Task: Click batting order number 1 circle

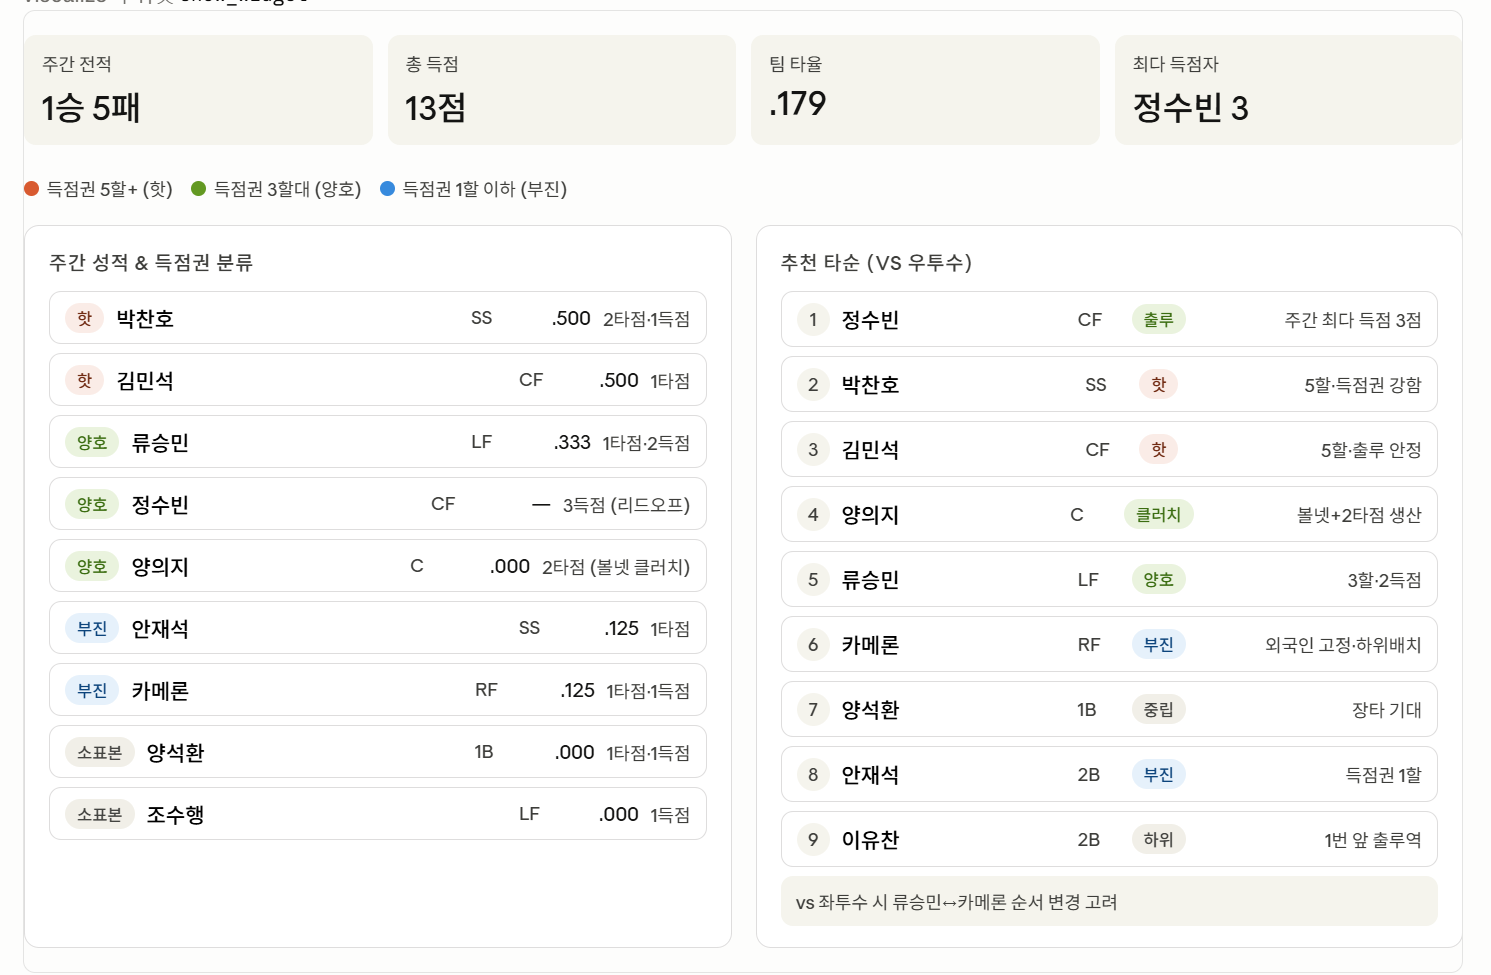Action: click(813, 320)
